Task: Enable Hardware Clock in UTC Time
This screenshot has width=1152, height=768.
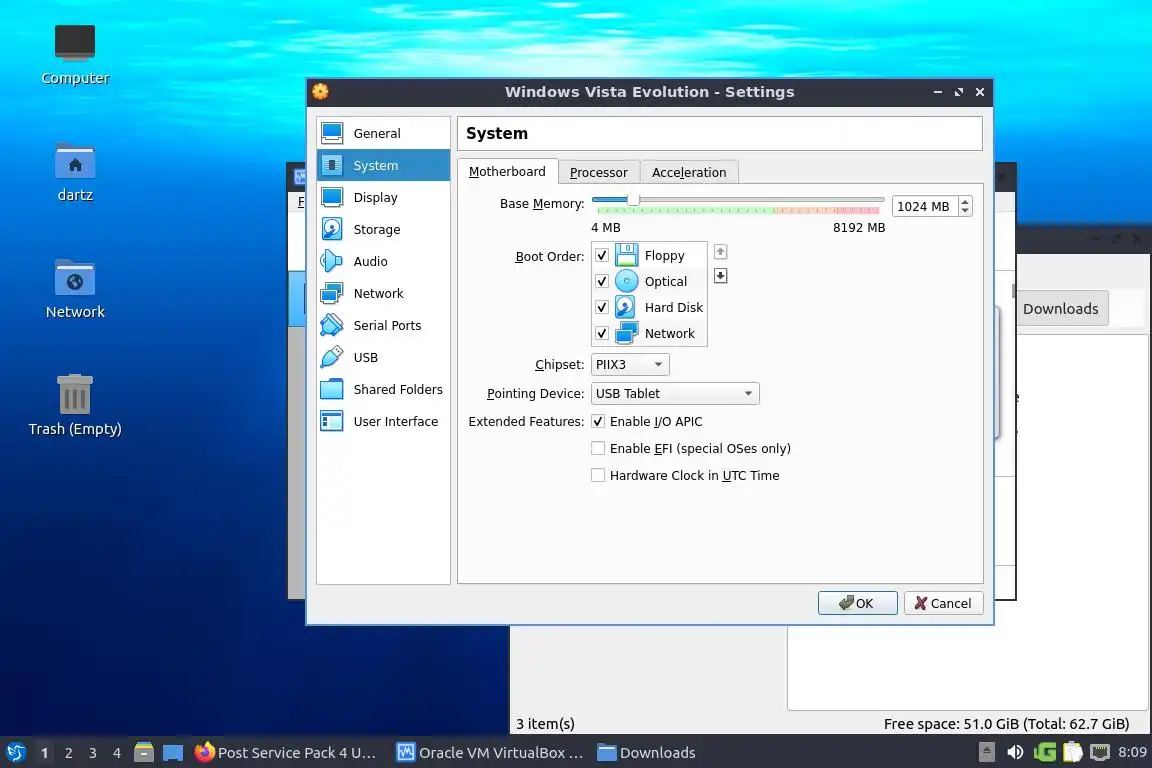Action: coord(598,475)
